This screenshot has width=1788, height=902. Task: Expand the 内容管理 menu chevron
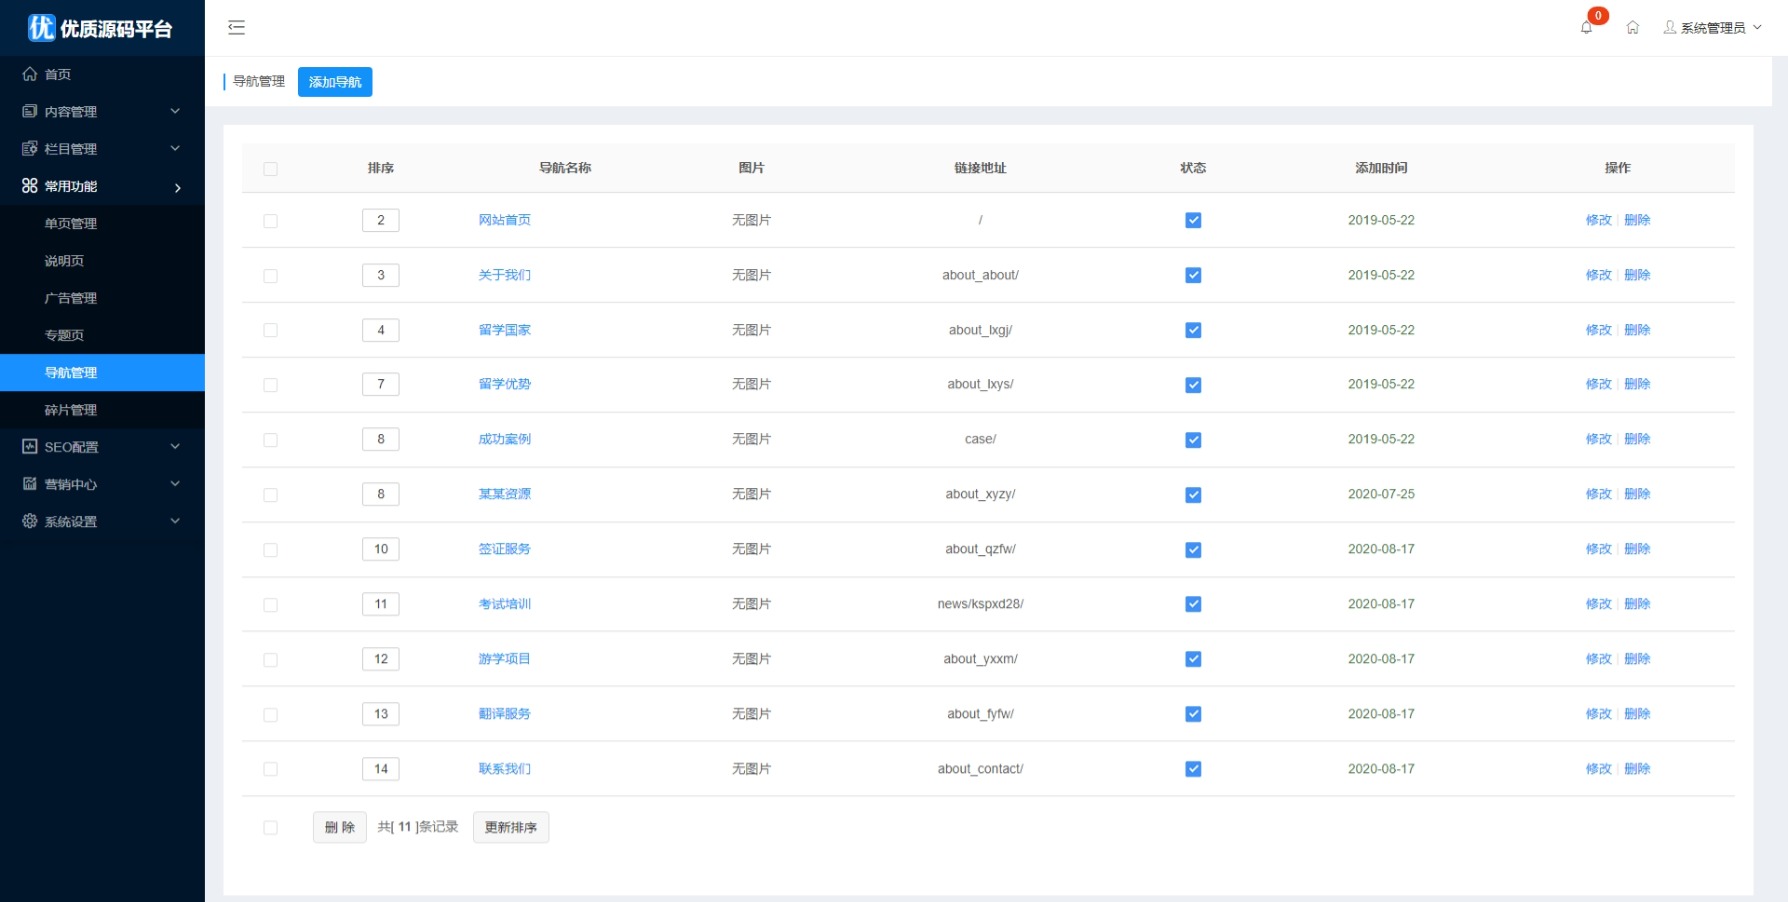[x=175, y=111]
